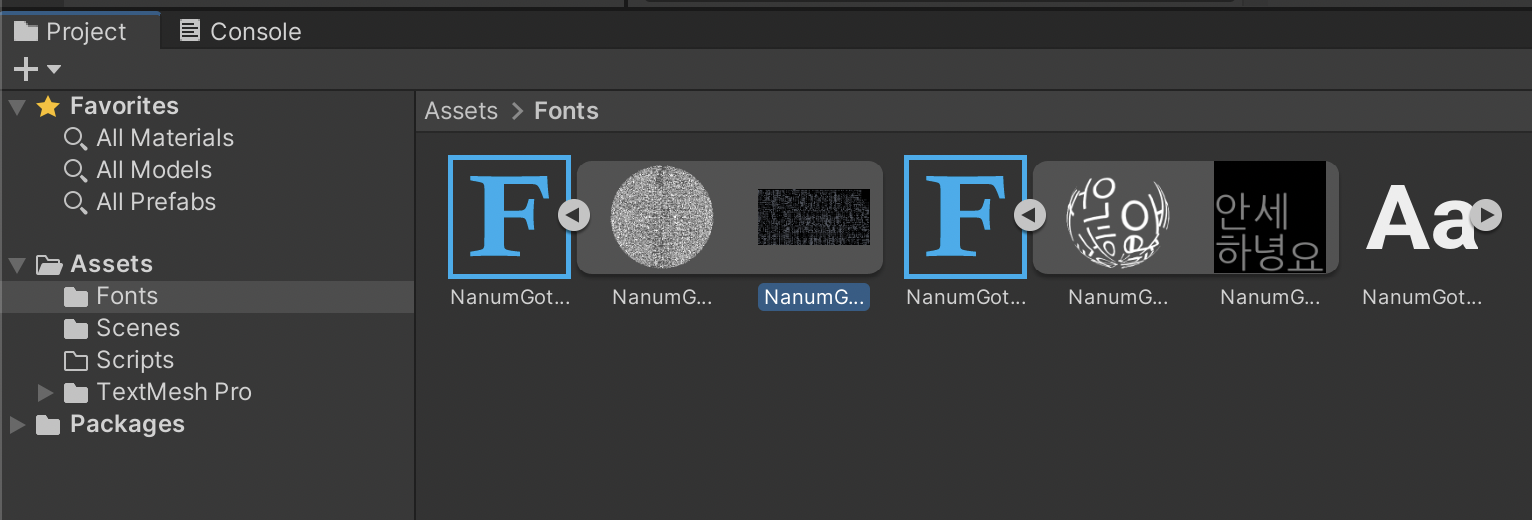This screenshot has height=520, width=1532.
Task: Click the Fonts folder icon in tree
Action: [x=76, y=297]
